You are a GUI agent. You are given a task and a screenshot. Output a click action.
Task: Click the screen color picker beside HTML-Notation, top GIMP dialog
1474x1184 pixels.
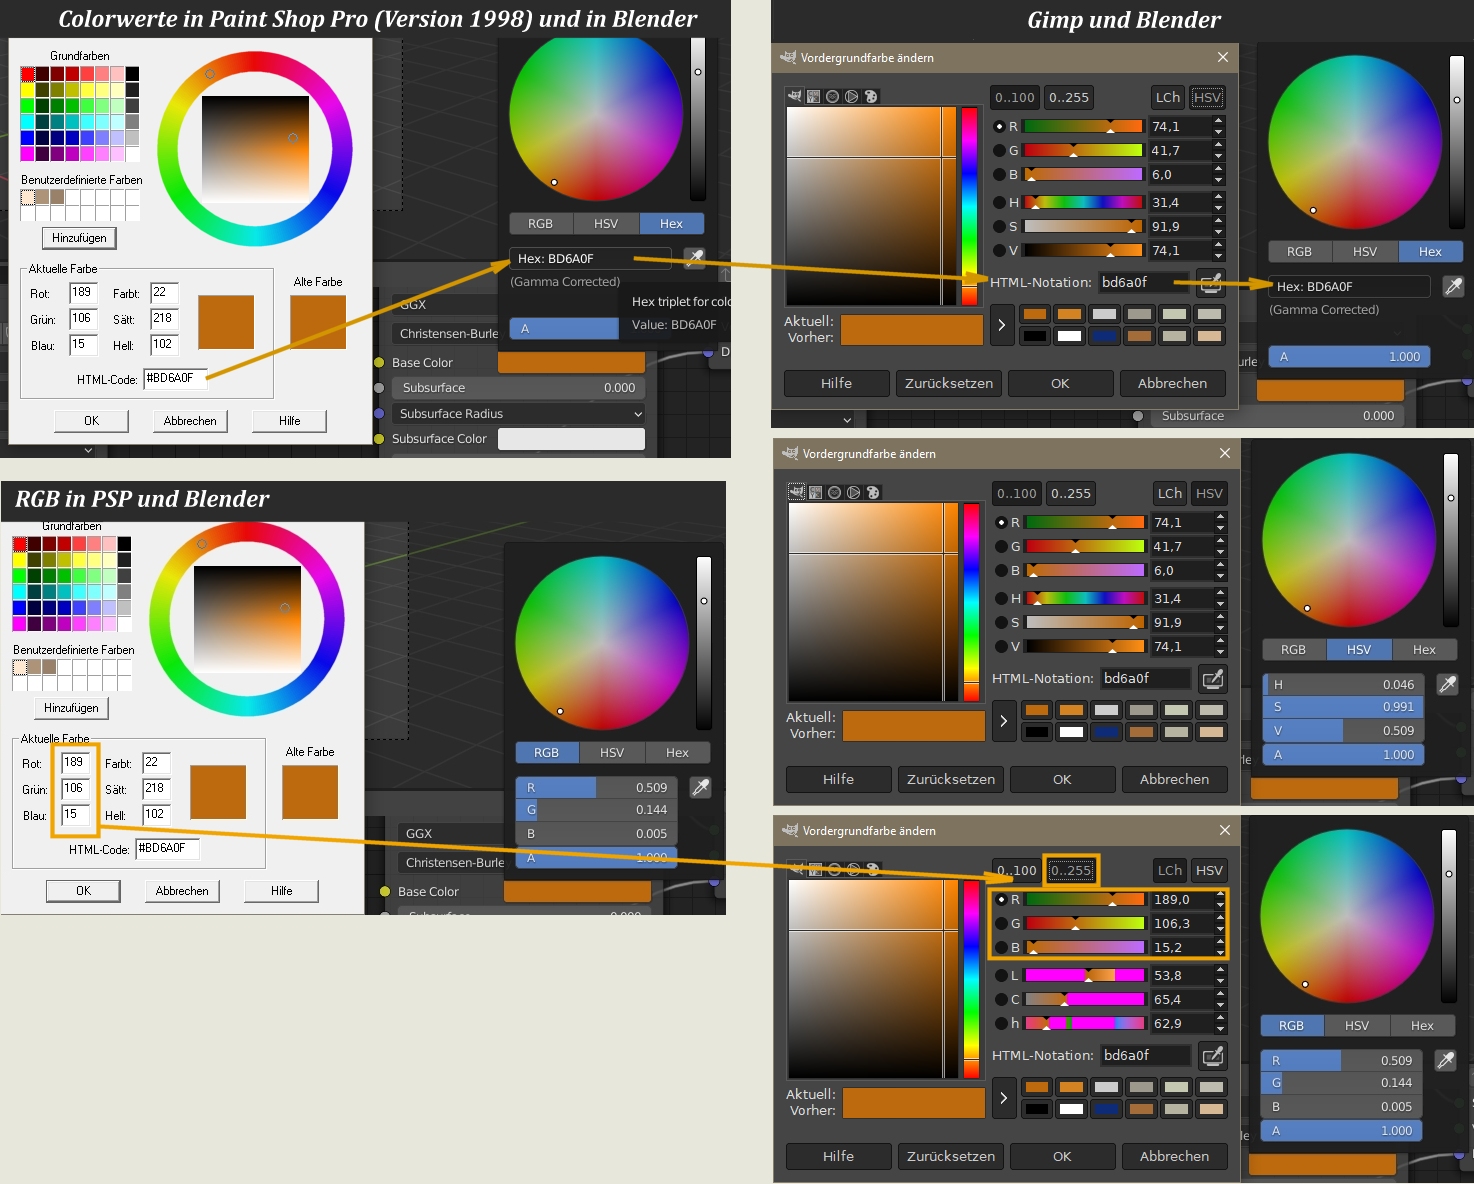coord(1210,282)
